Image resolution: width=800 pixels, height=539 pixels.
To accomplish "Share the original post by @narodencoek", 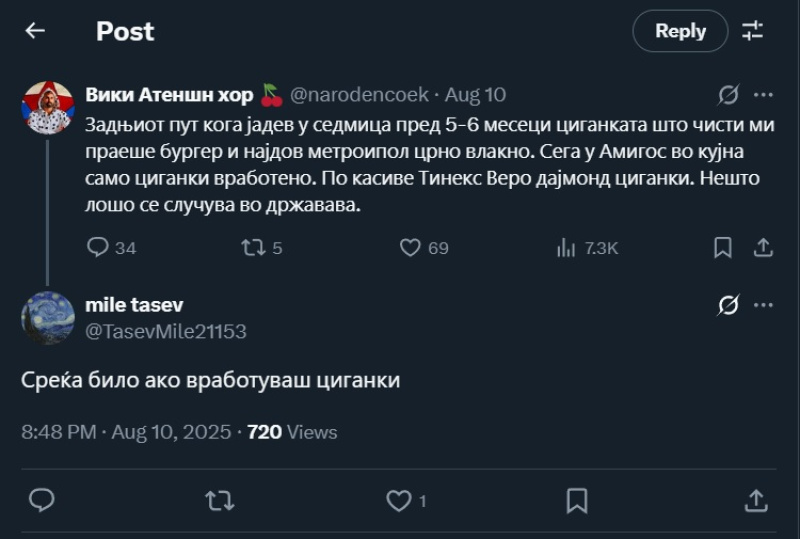I will [761, 247].
